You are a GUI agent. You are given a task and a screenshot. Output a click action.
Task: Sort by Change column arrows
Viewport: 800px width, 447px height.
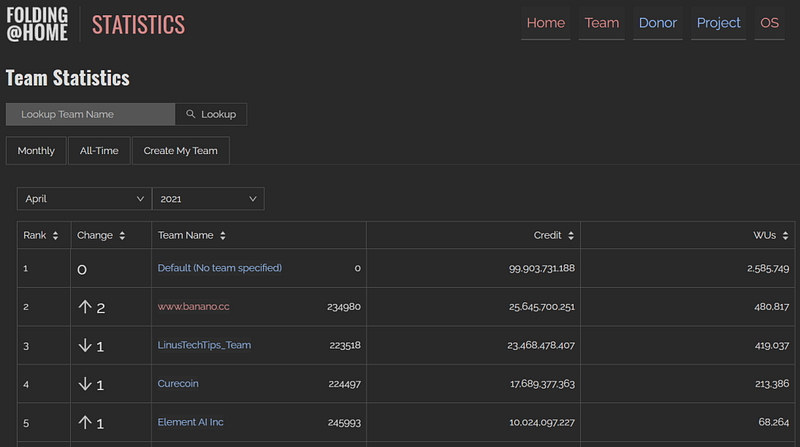click(x=122, y=235)
